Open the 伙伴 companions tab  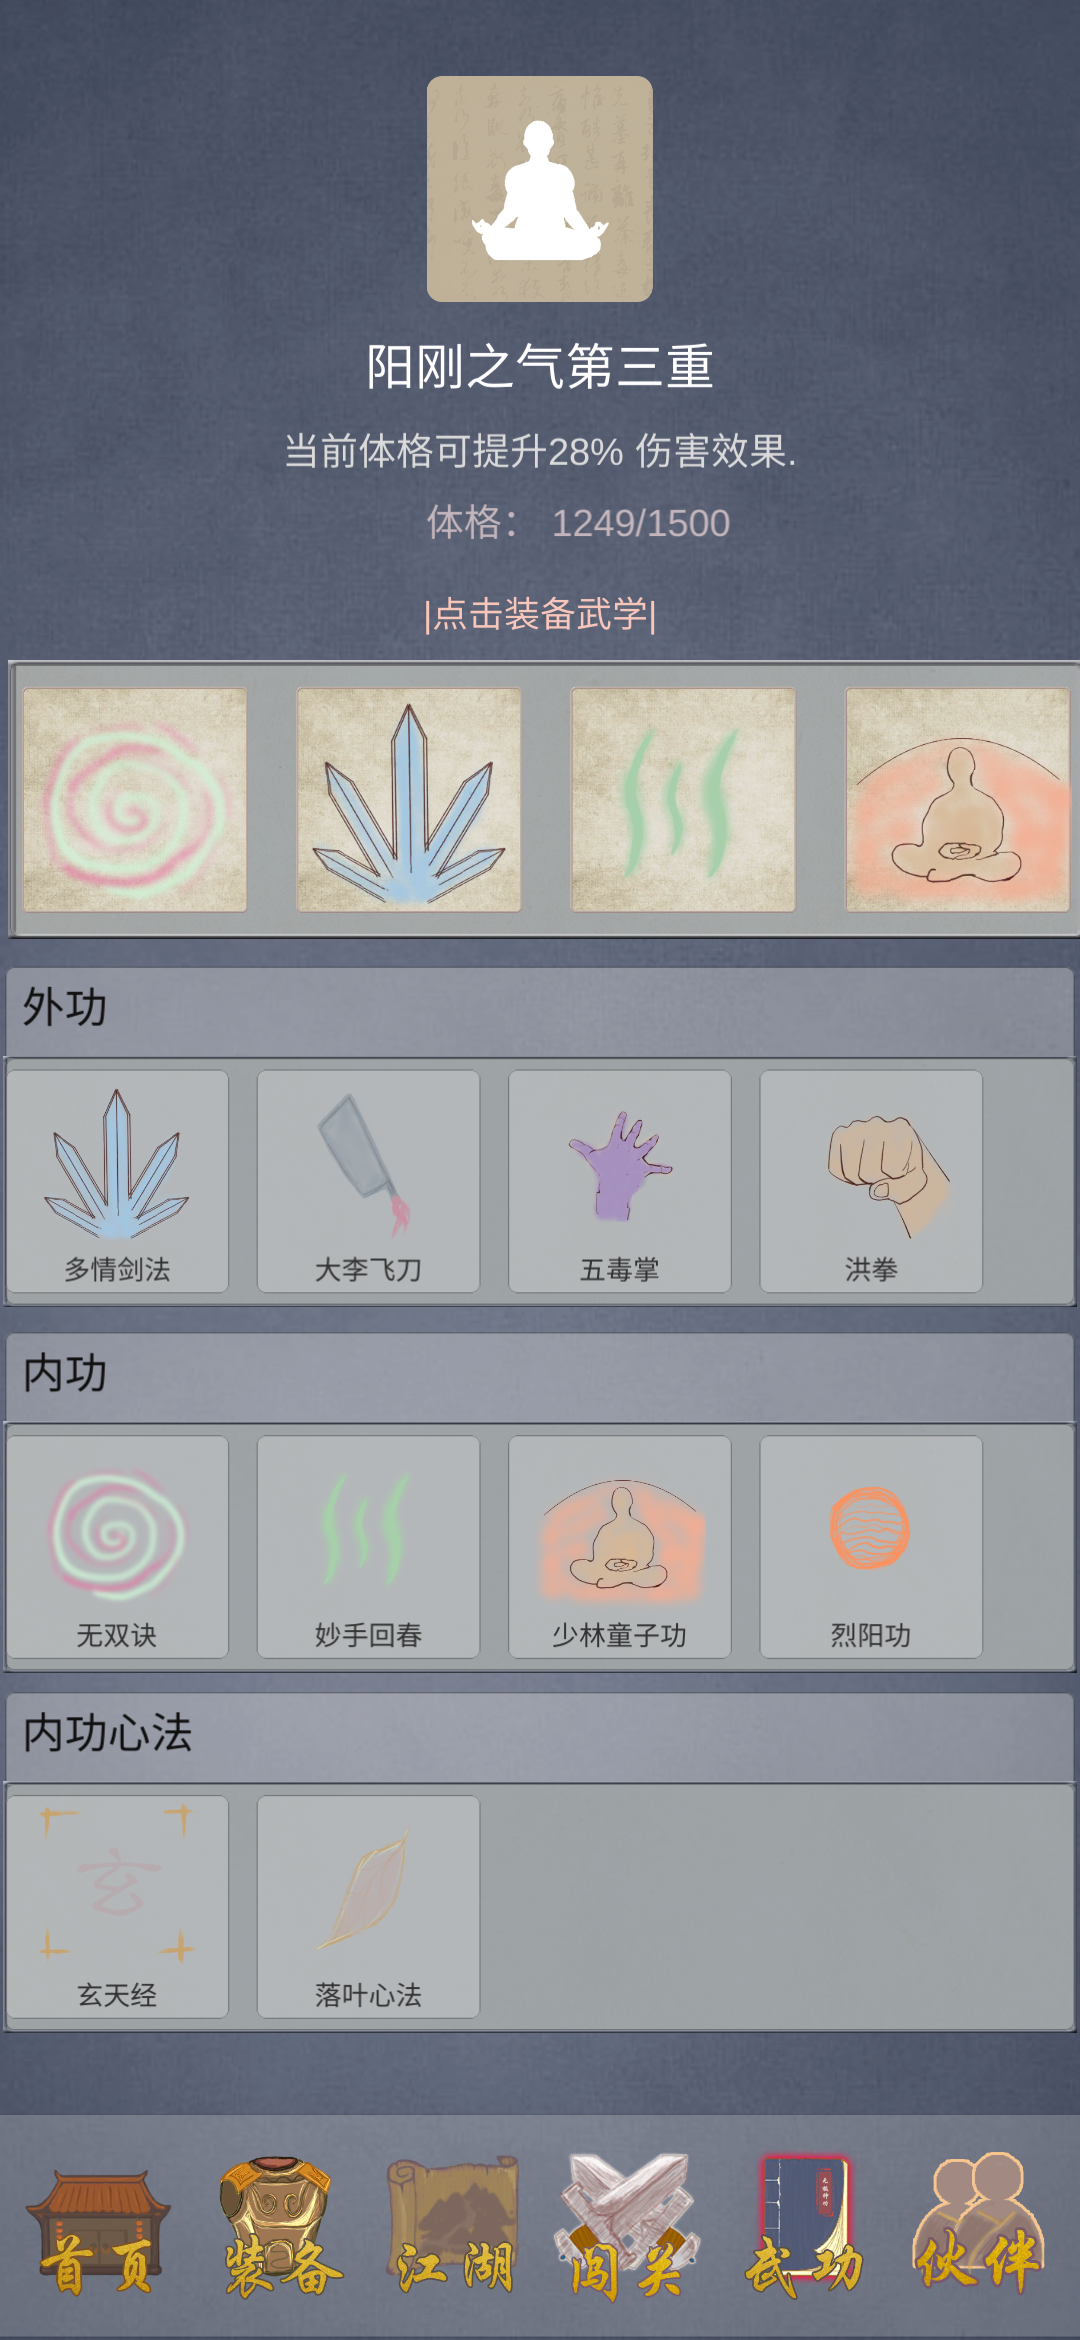[x=979, y=2225]
